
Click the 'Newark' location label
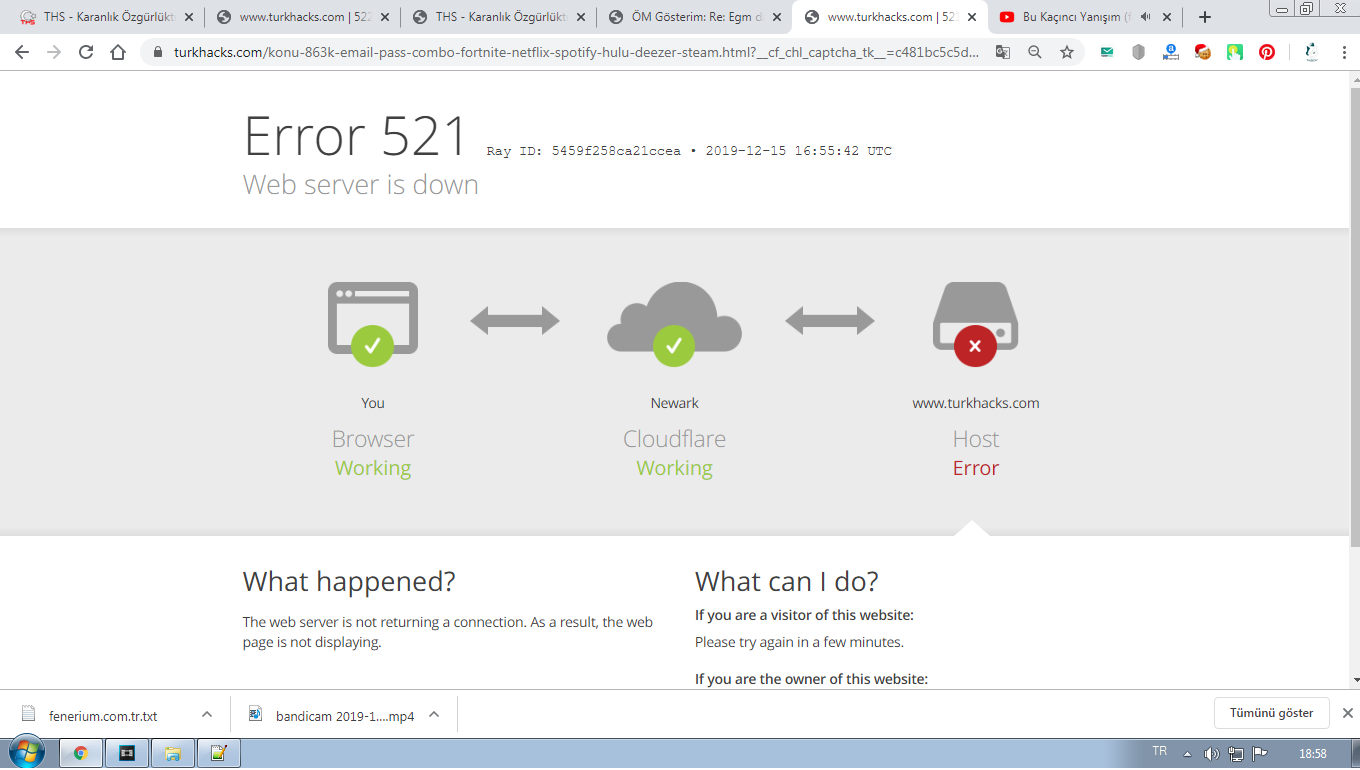tap(675, 404)
